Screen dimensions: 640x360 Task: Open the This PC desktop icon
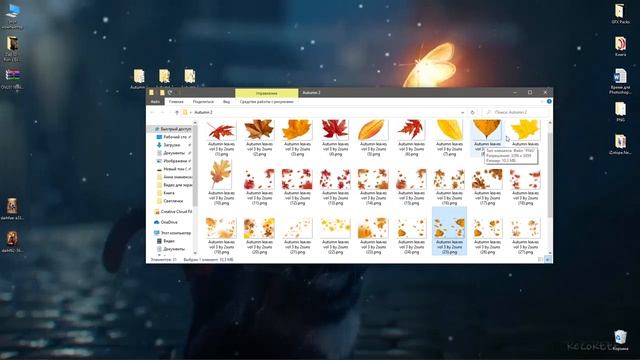point(12,16)
